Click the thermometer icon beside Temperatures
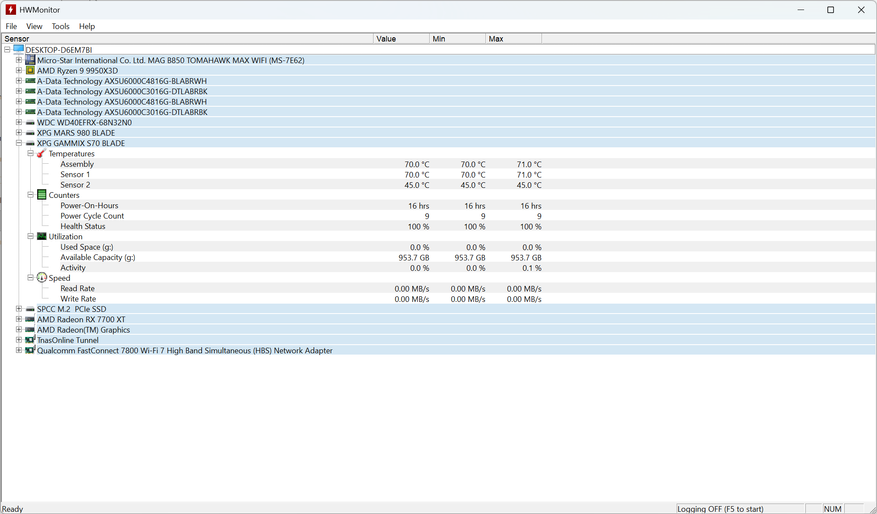Screen dimensions: 877x514 (x=41, y=153)
